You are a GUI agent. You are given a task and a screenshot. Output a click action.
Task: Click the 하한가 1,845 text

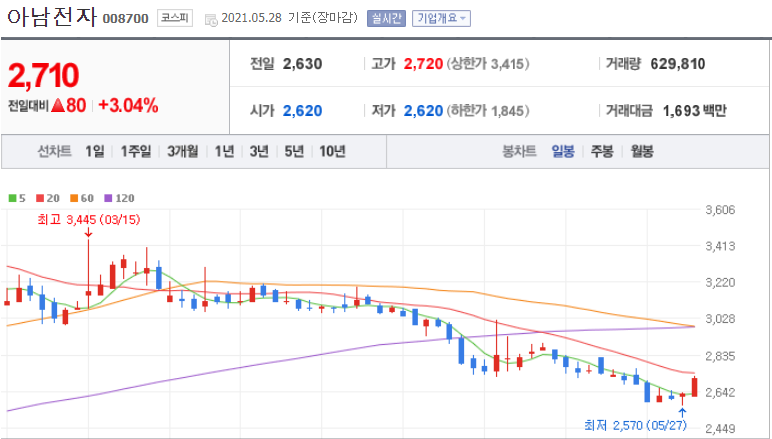[x=488, y=111]
